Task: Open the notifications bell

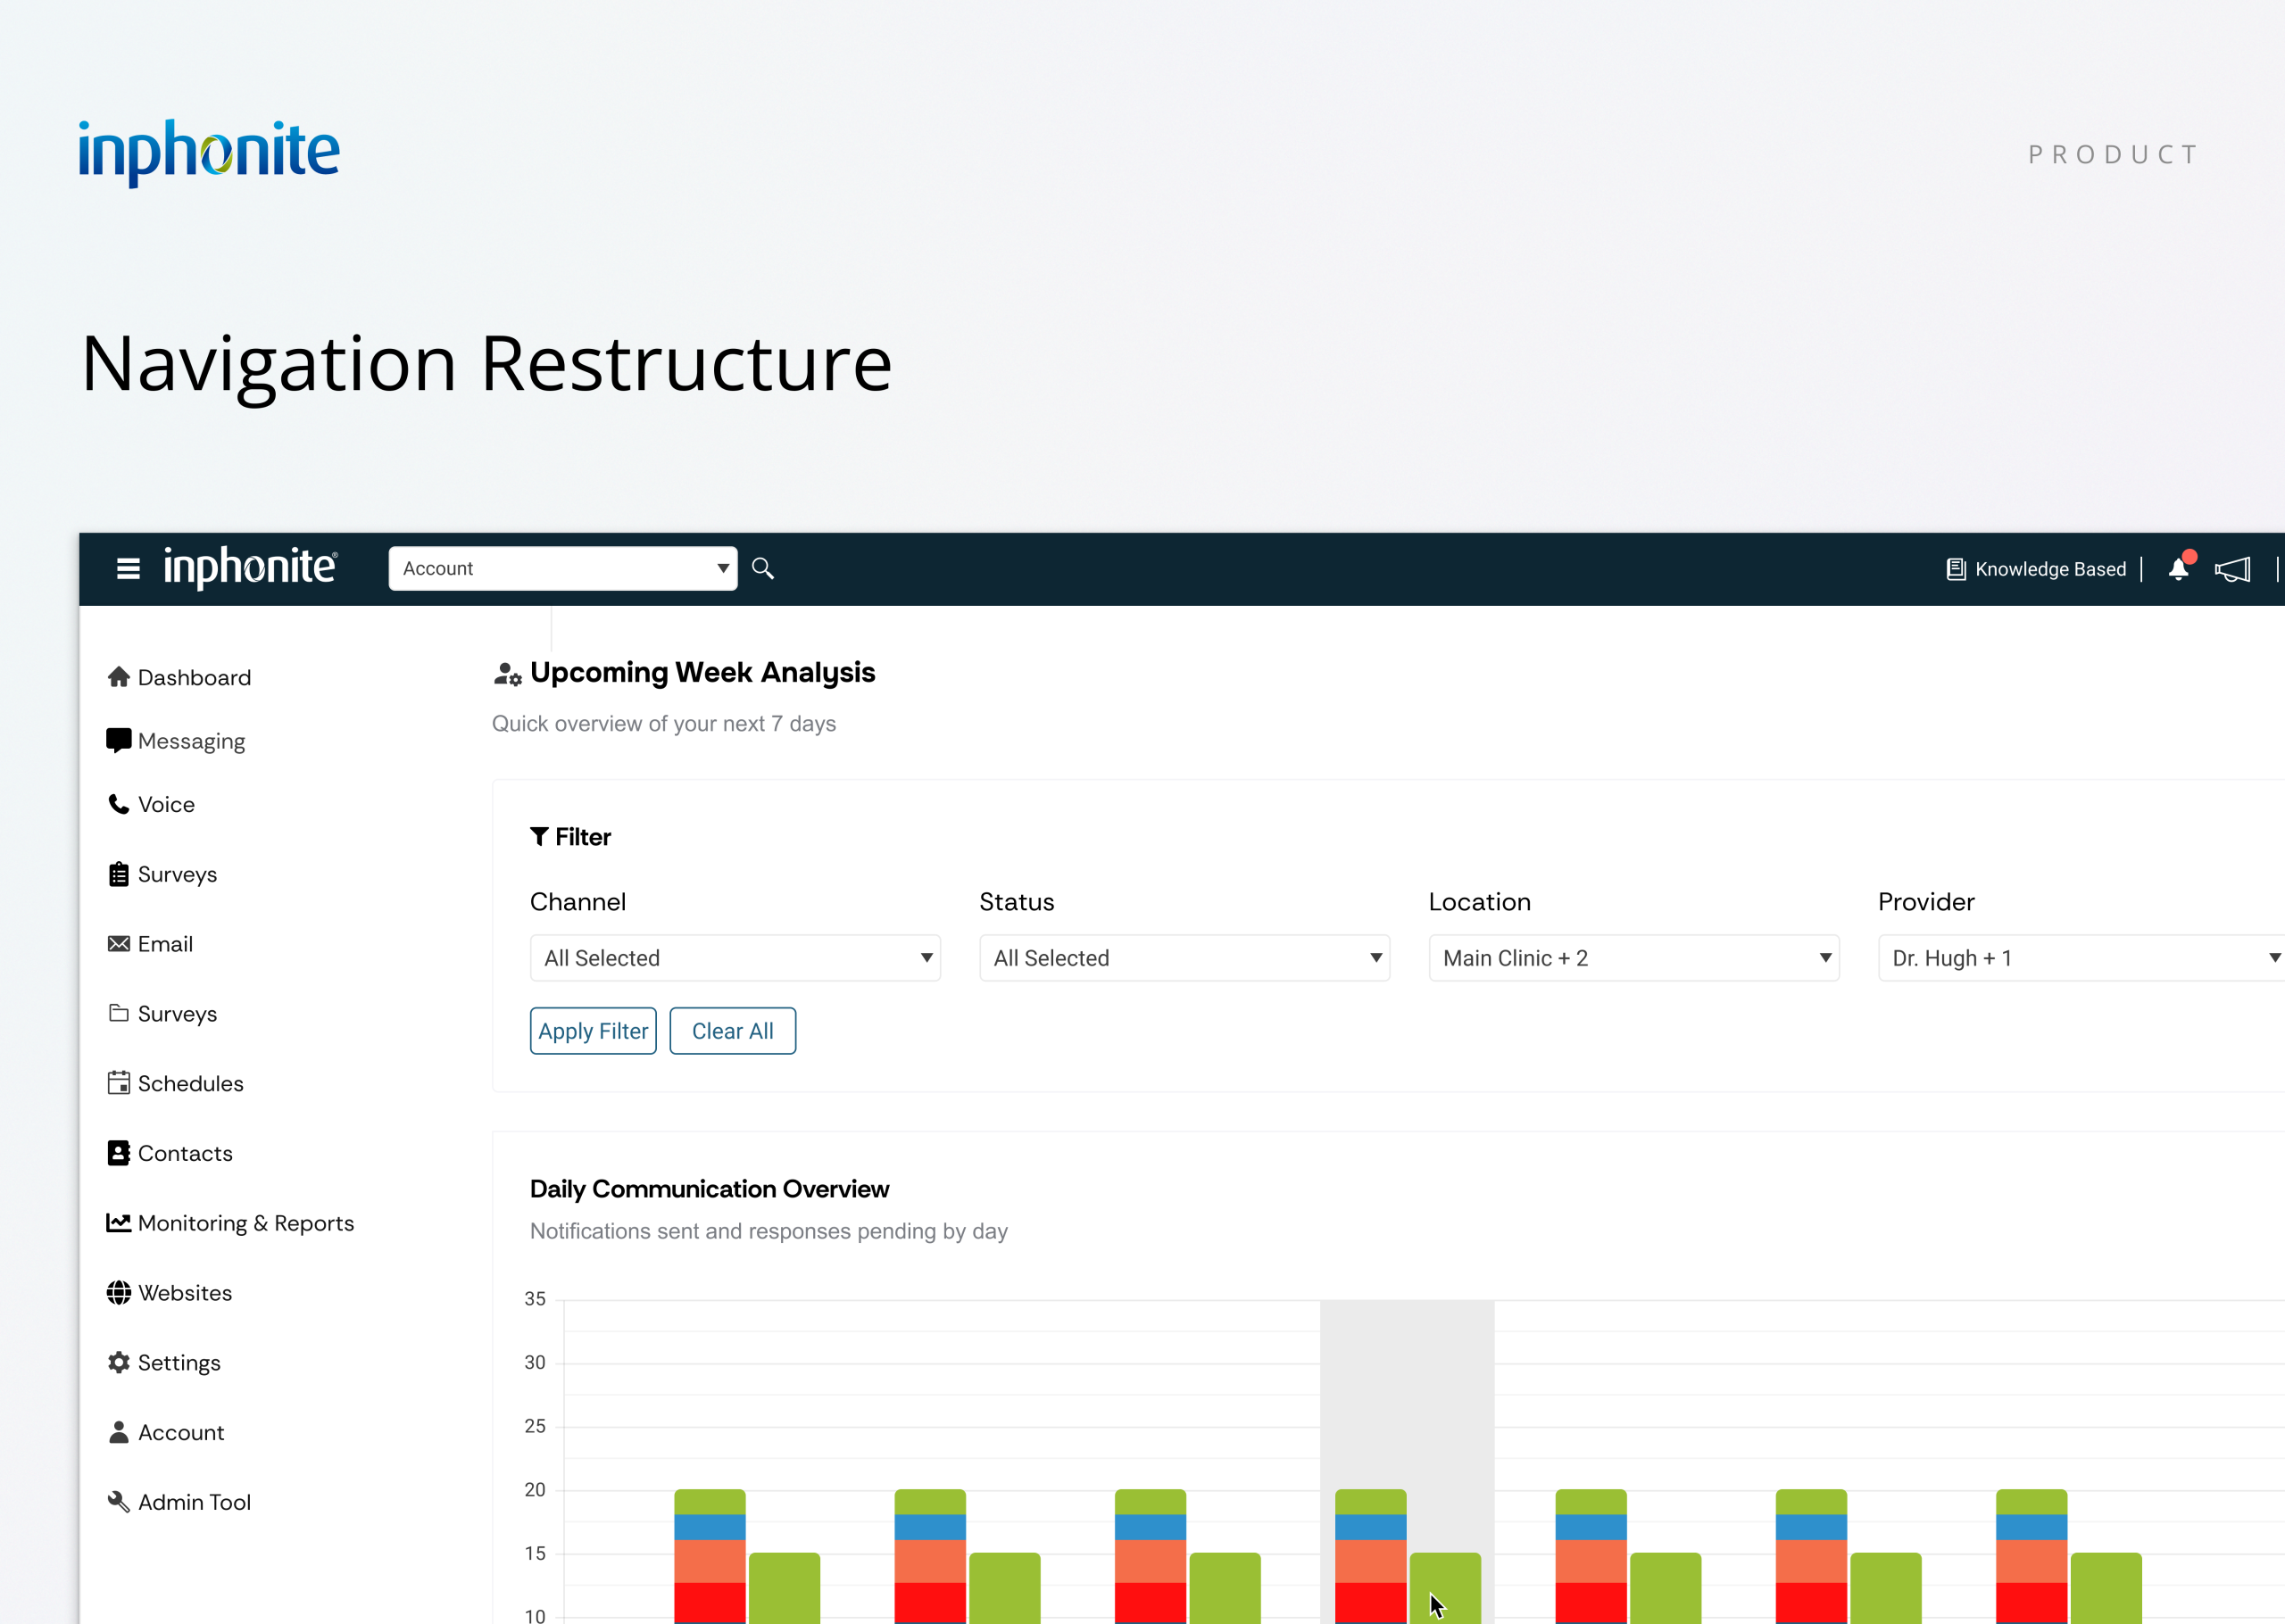Action: (2178, 569)
